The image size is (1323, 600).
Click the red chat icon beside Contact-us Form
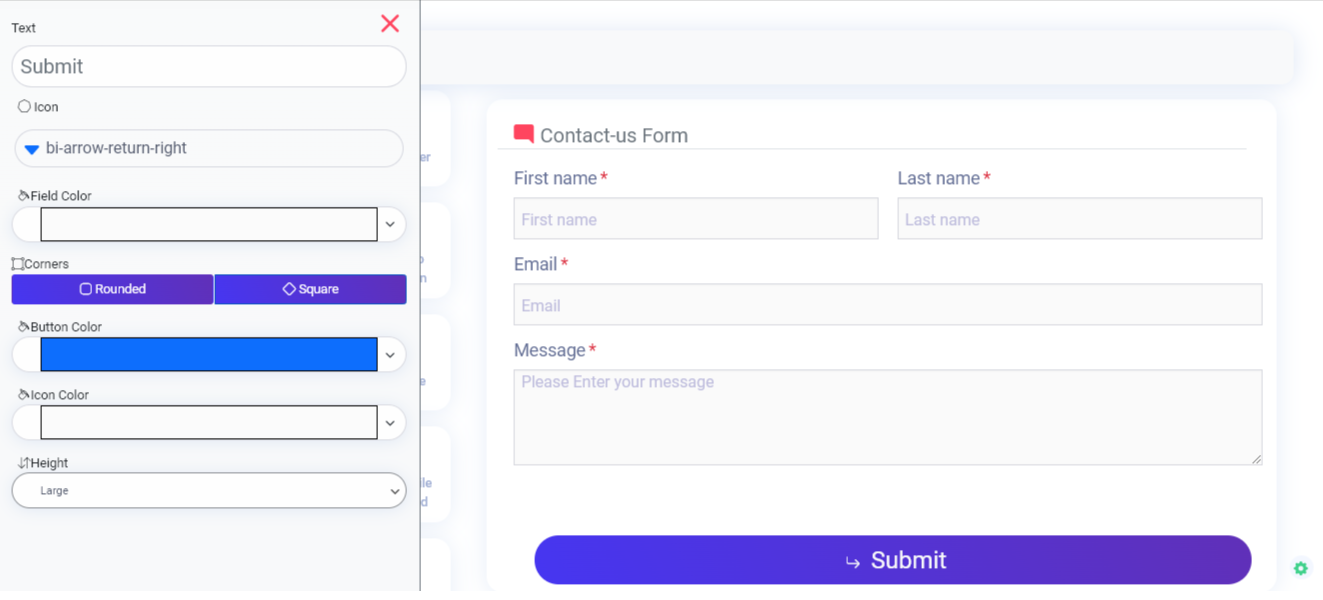[523, 134]
